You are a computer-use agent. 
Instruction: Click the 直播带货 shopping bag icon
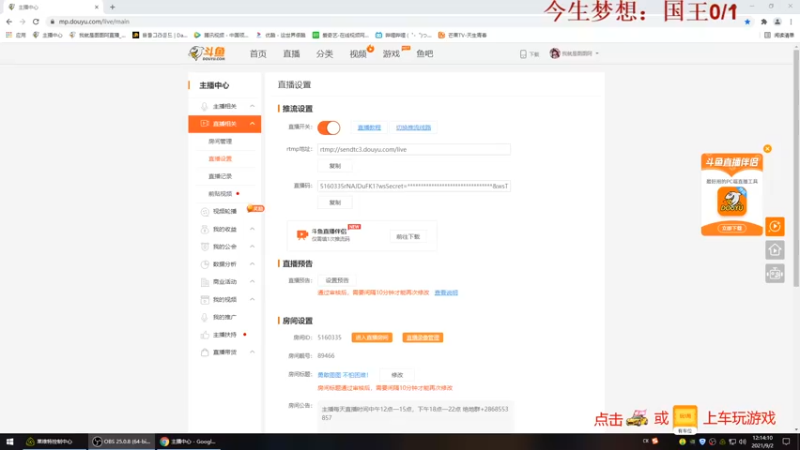(205, 352)
